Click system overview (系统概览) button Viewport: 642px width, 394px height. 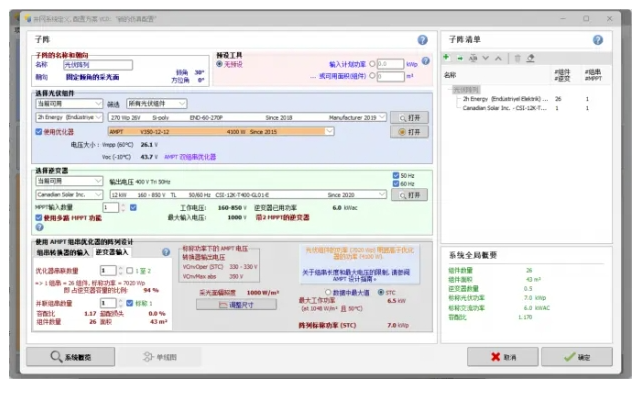[x=70, y=357]
